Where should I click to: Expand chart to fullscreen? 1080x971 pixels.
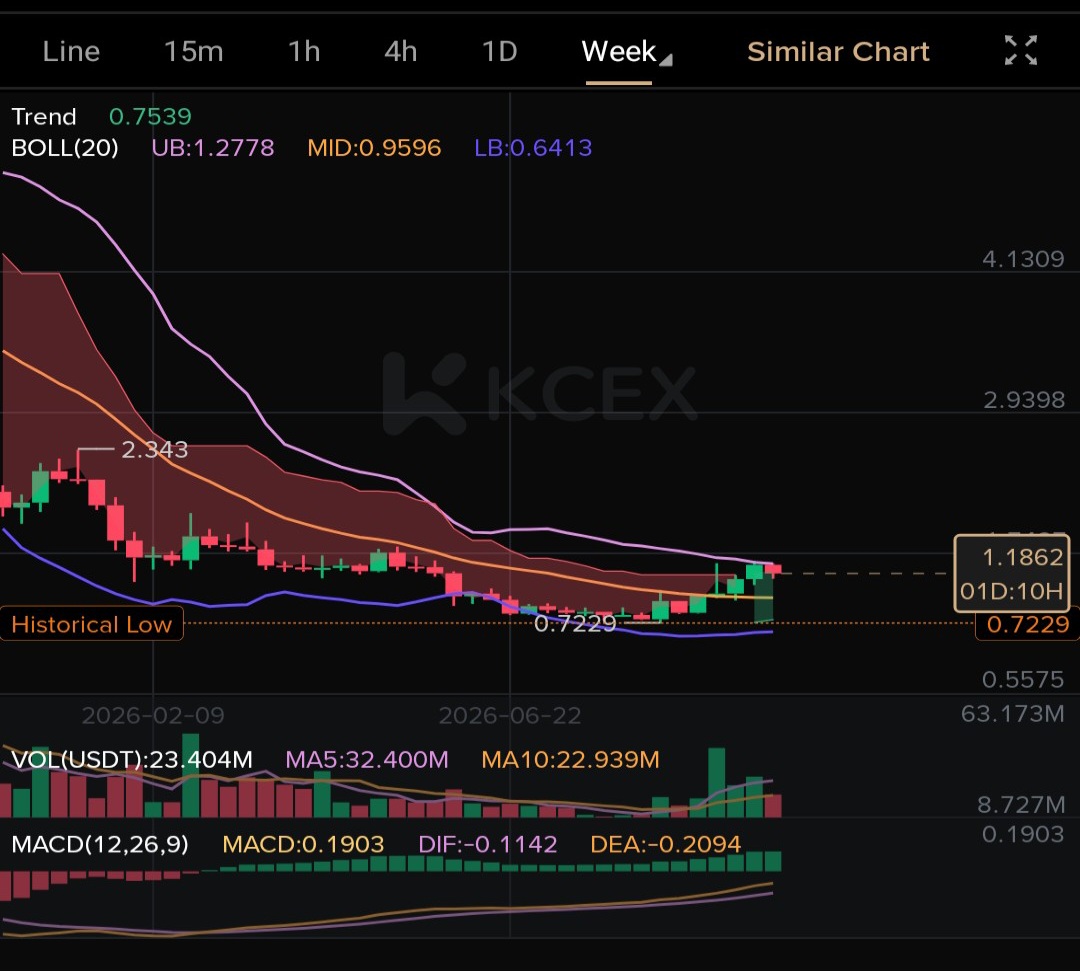click(x=1021, y=51)
